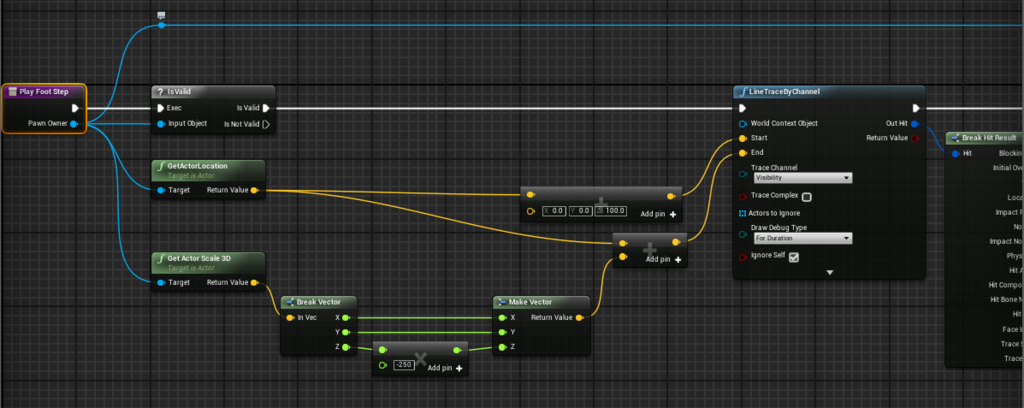Select the Break Hit Result node header
Viewport: 1024px width, 408px height.
tap(985, 138)
